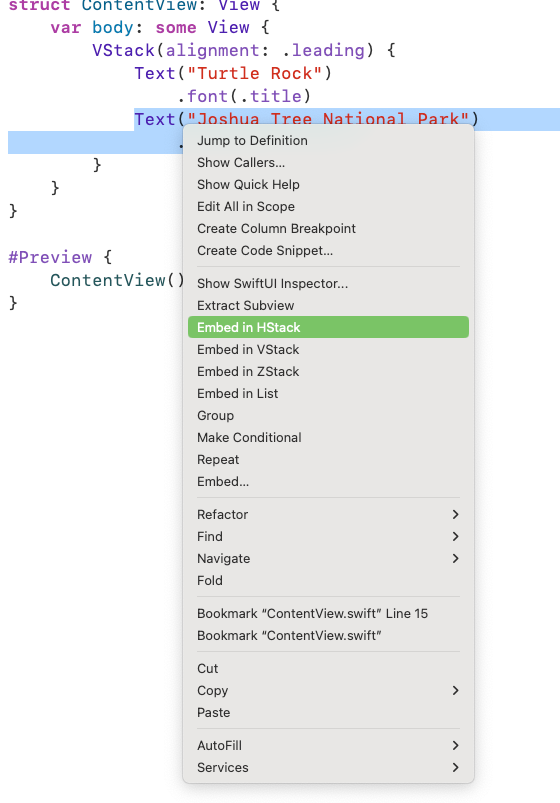Select Show Callers… menu entry
This screenshot has width=560, height=803.
(x=328, y=162)
